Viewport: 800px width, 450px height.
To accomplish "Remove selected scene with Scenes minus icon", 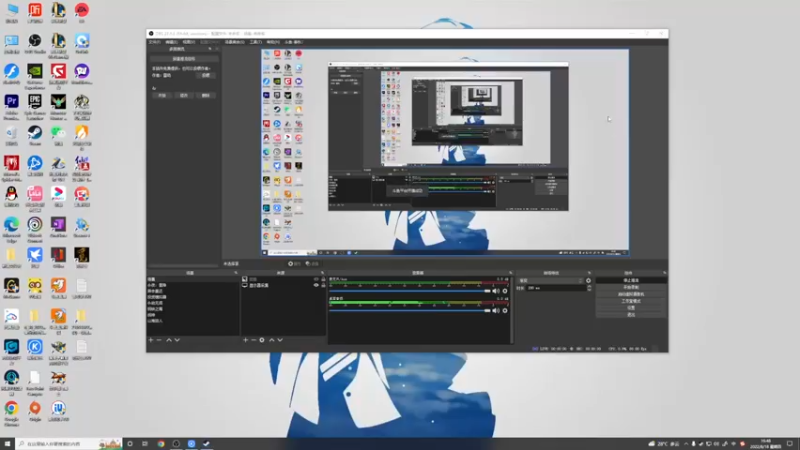I will pos(159,340).
